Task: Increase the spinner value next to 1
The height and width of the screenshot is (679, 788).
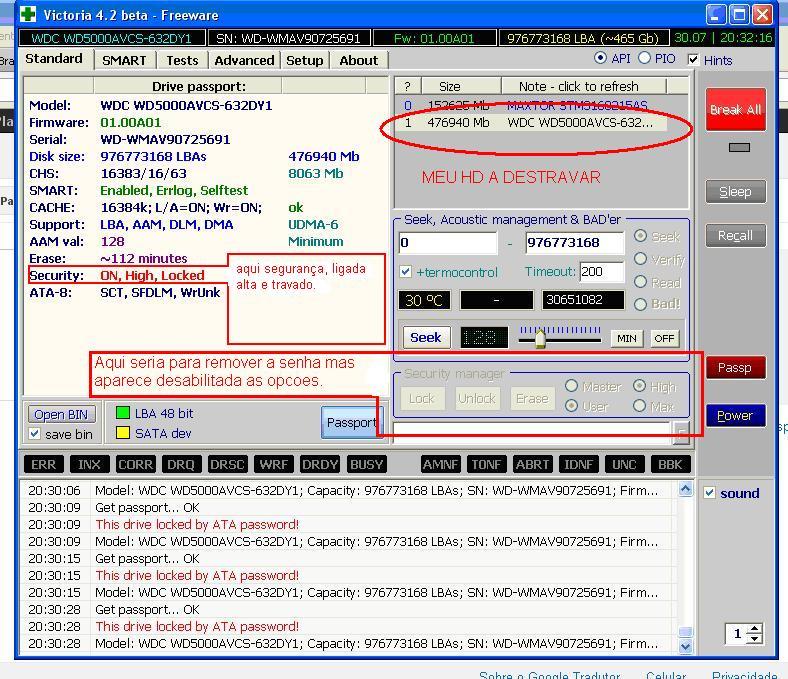Action: click(x=754, y=629)
